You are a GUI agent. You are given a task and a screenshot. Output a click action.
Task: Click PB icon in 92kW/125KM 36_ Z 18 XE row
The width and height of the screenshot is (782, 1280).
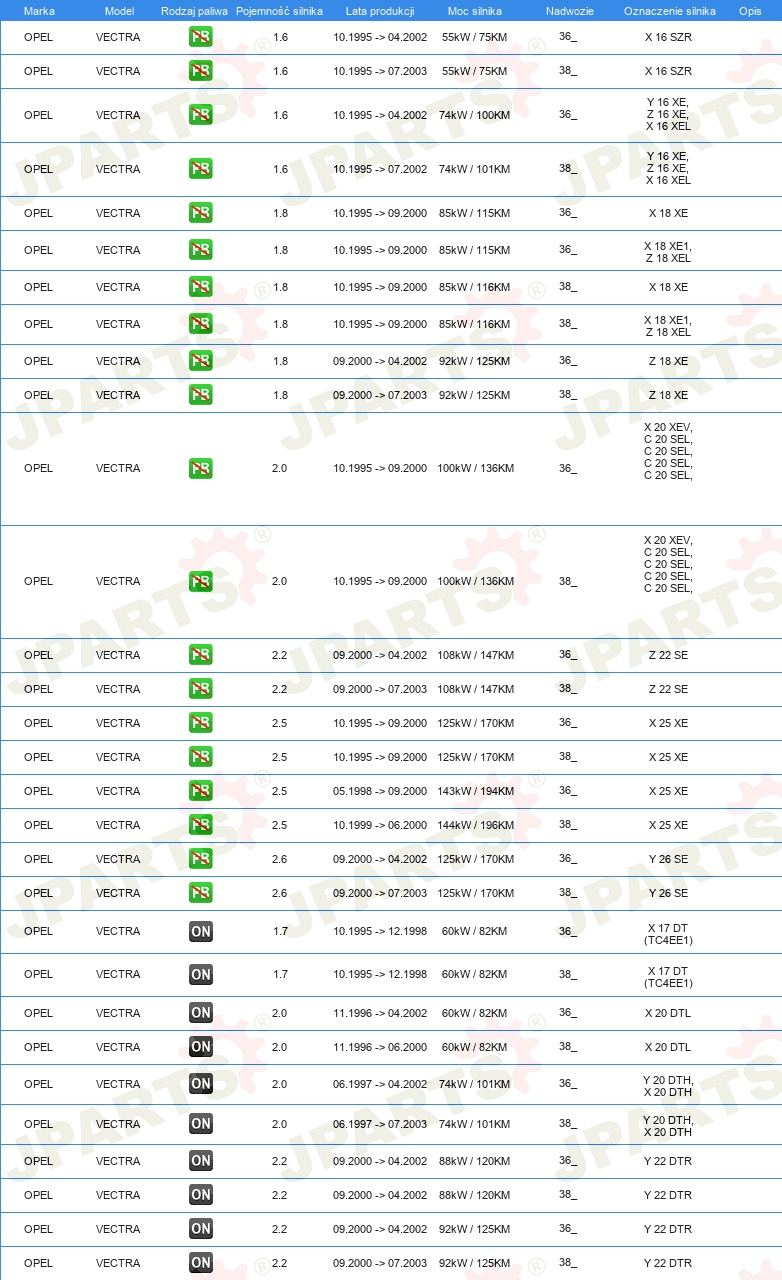(x=201, y=361)
